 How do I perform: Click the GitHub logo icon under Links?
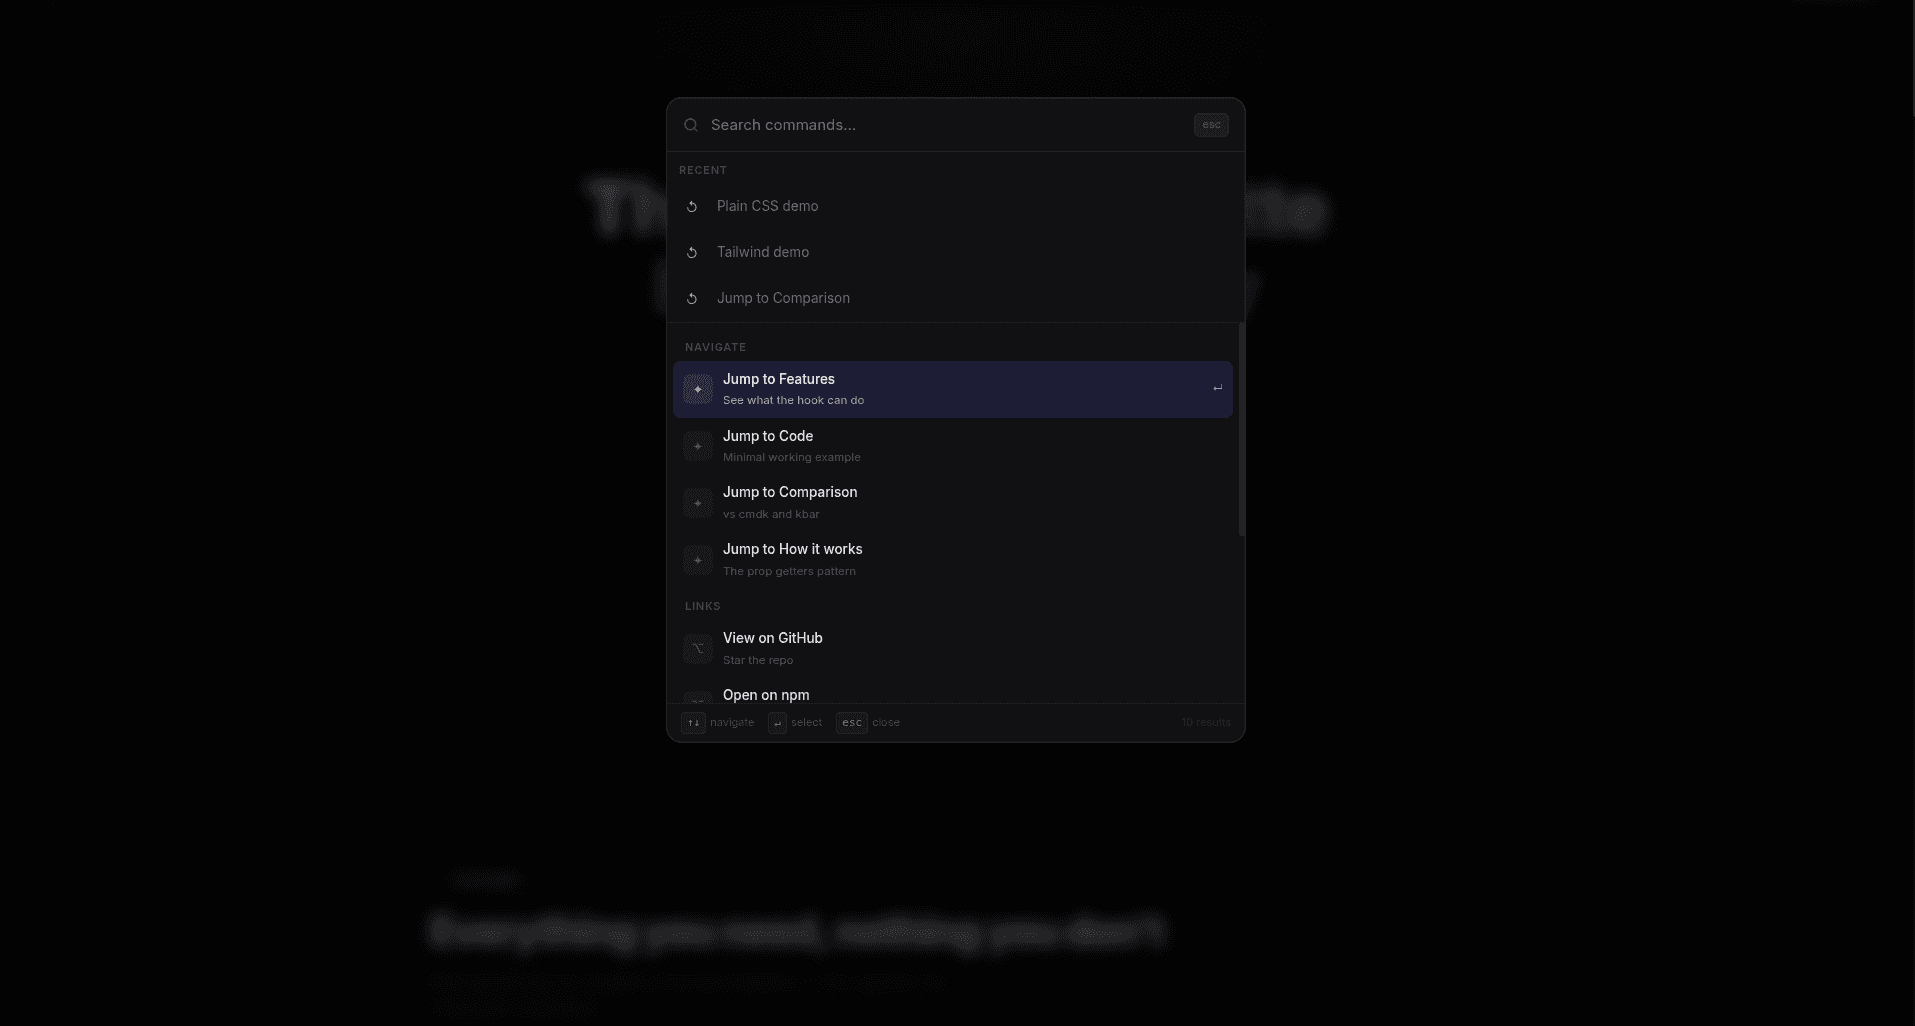(x=697, y=648)
